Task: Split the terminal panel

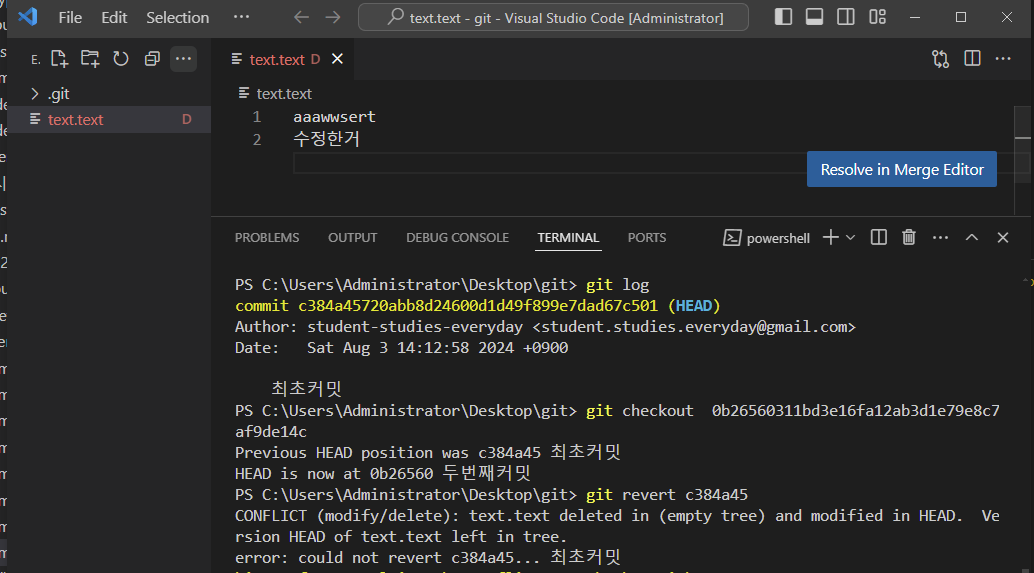Action: tap(879, 238)
